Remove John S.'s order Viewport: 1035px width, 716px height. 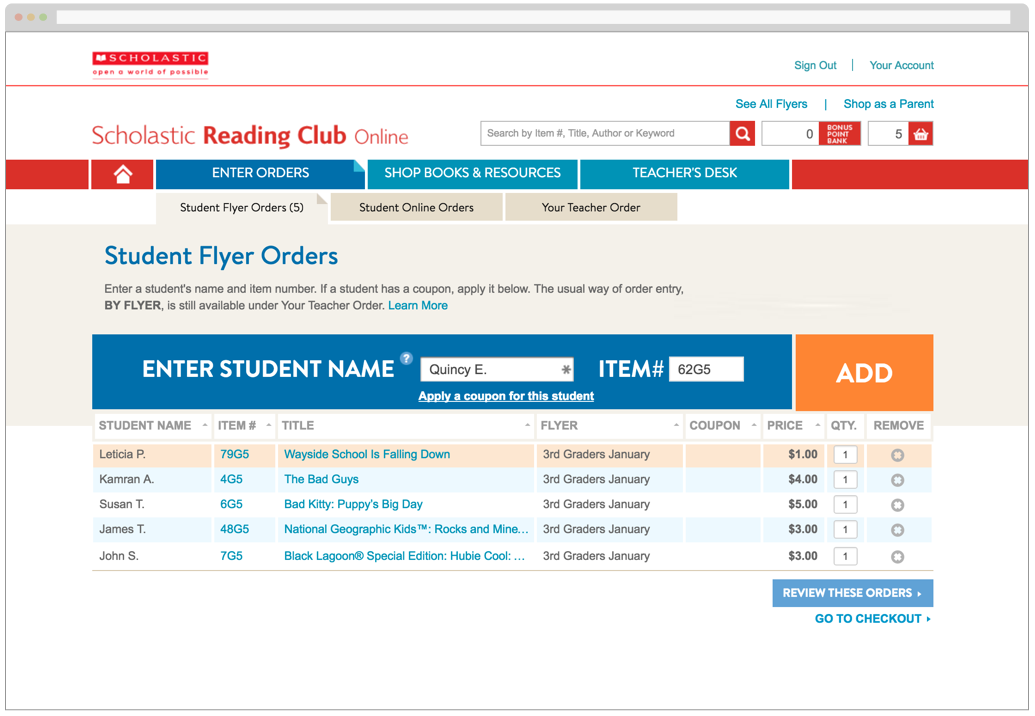point(897,557)
